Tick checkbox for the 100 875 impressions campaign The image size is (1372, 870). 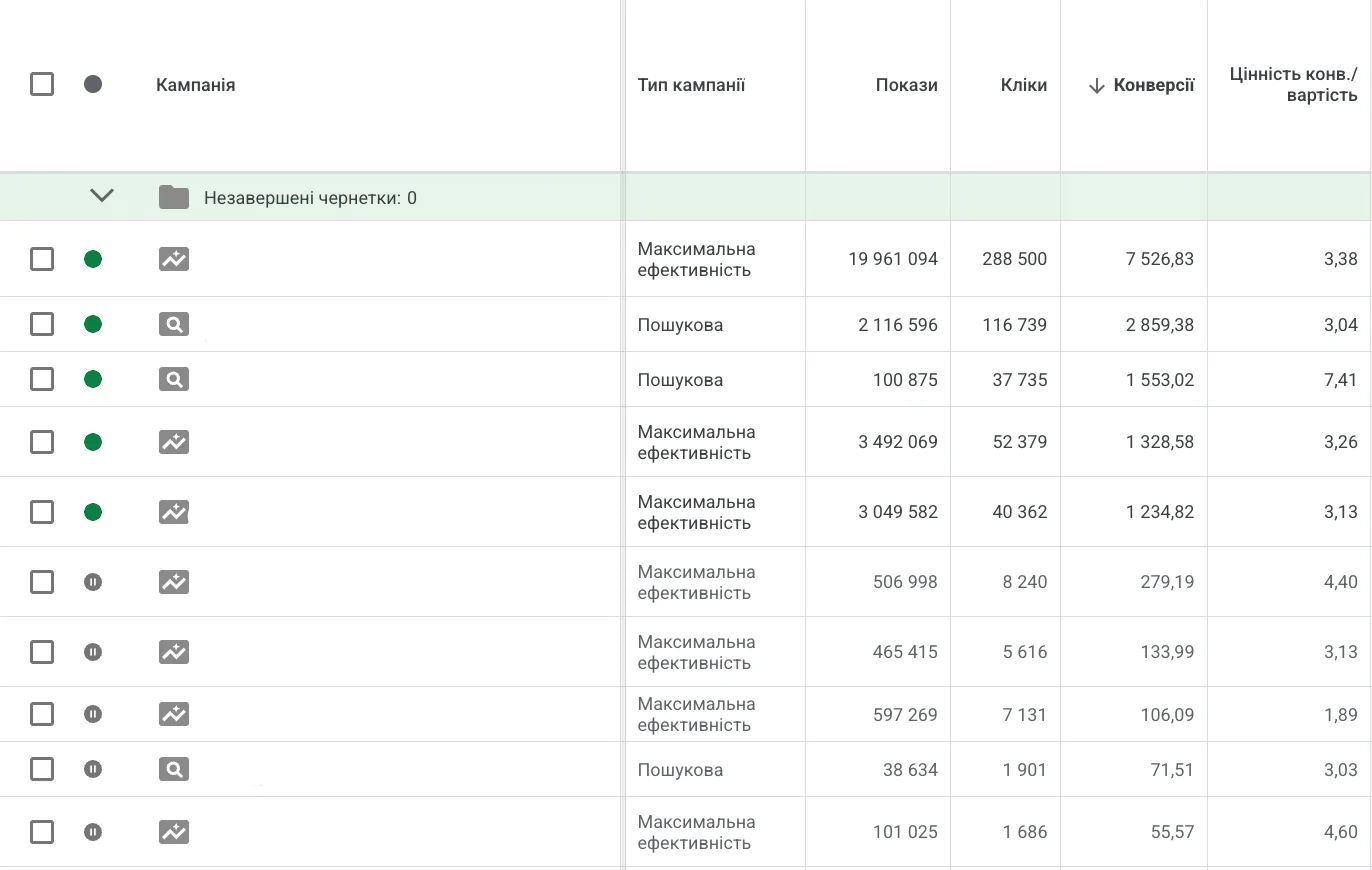pyautogui.click(x=42, y=379)
